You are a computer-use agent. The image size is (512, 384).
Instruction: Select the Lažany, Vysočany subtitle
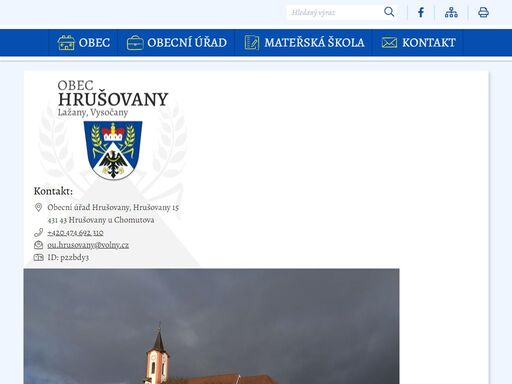(93, 112)
